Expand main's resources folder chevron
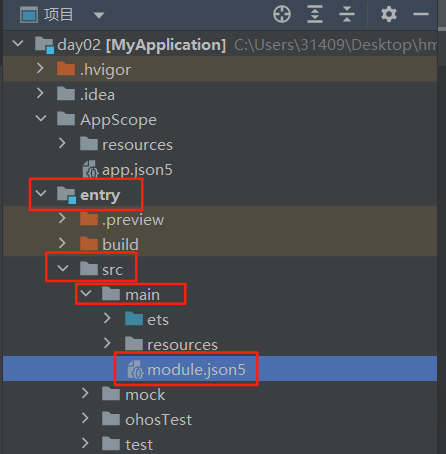 coord(107,343)
